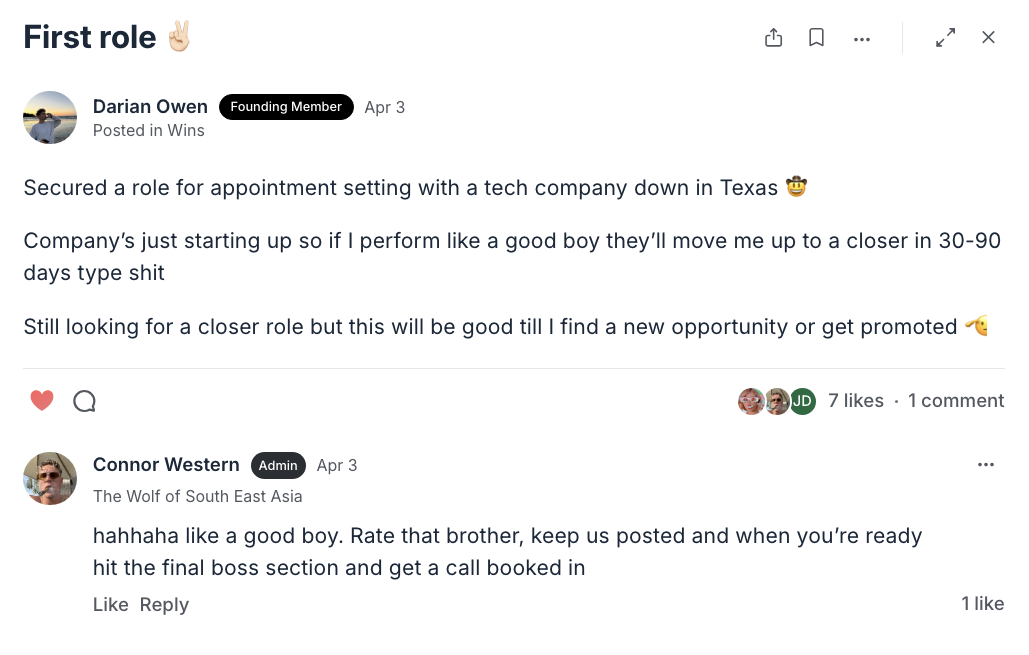This screenshot has width=1029, height=655.
Task: Toggle the red heart like on post
Action: (x=42, y=400)
